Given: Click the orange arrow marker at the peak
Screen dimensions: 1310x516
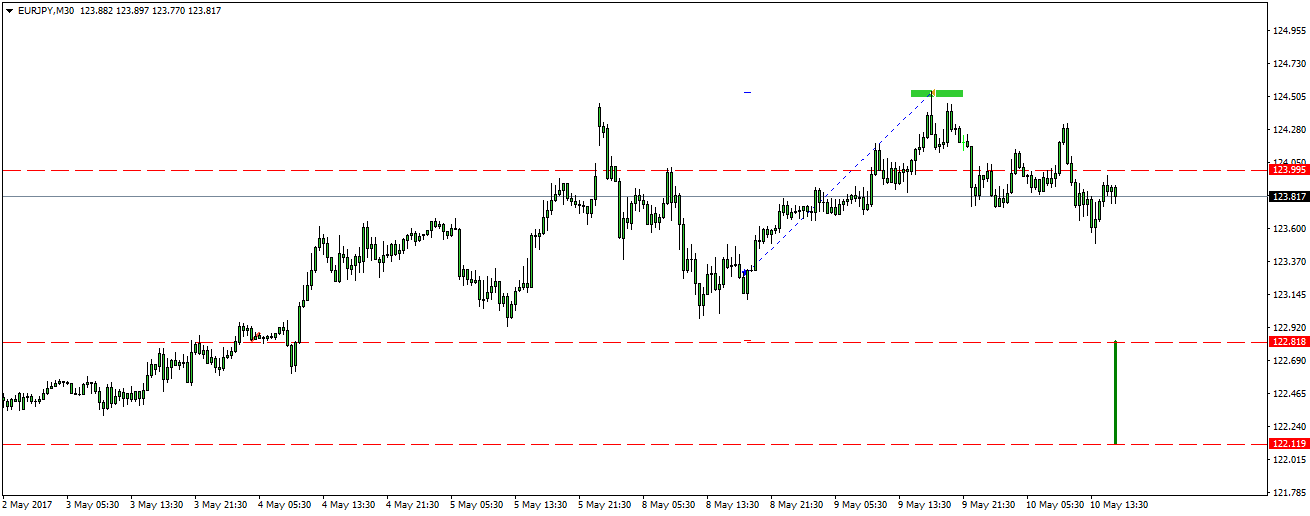Looking at the screenshot, I should point(932,94).
